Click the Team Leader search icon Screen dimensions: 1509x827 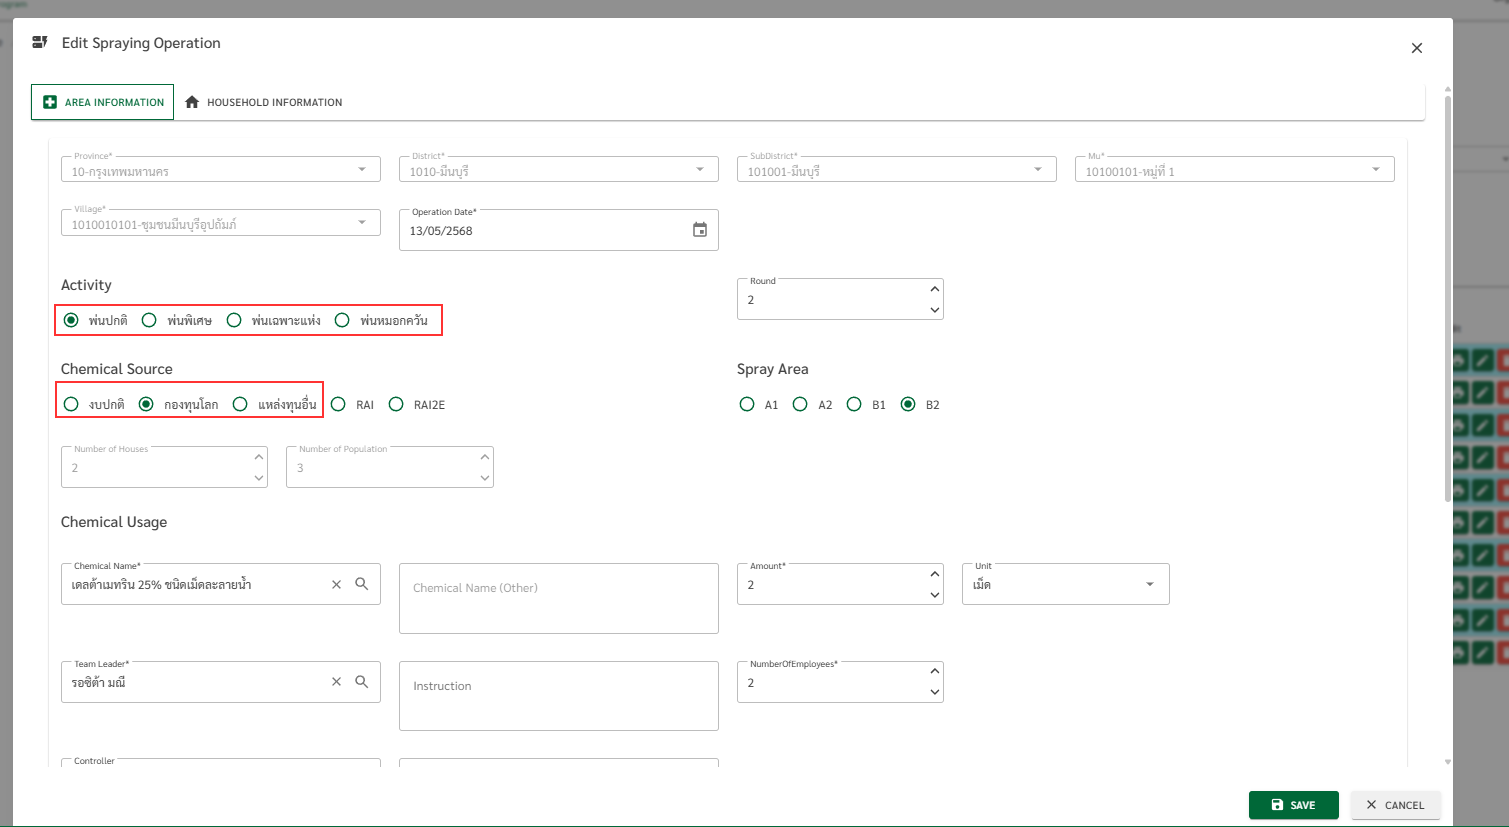tap(362, 682)
